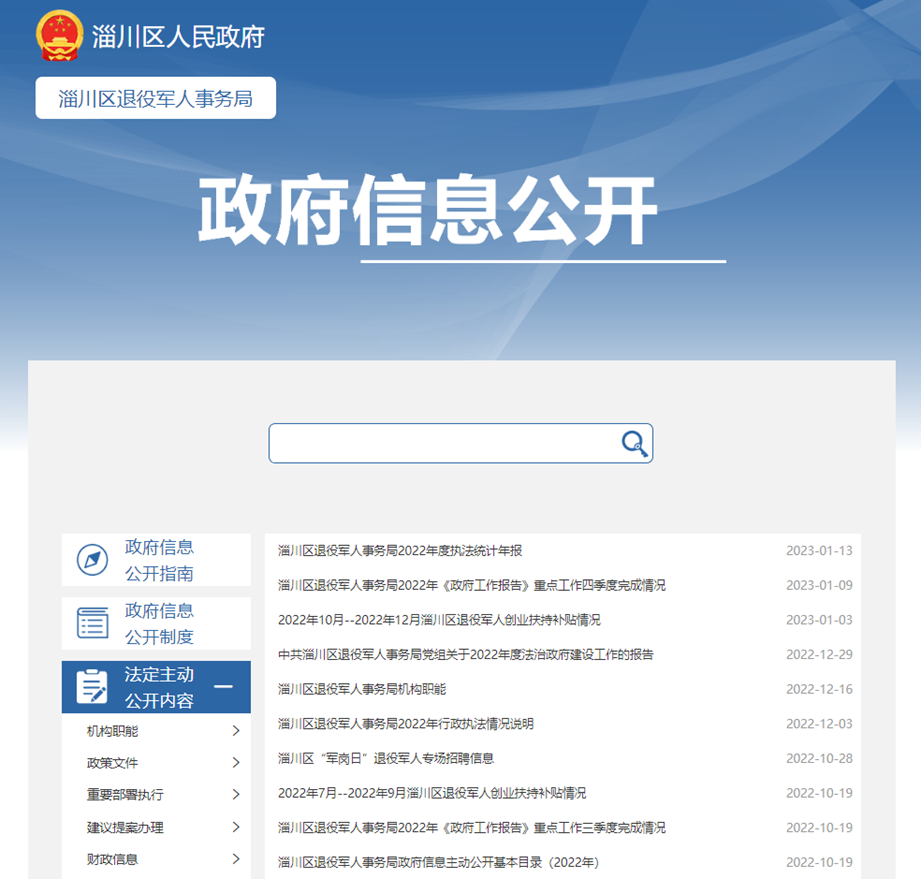Expand the 机构职能 chevron arrow
This screenshot has height=879, width=921.
[x=236, y=731]
